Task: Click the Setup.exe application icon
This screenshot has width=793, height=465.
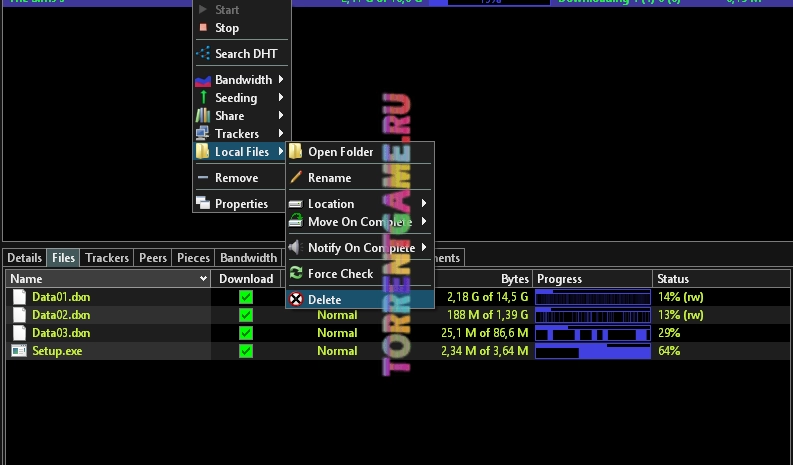Action: (x=19, y=351)
